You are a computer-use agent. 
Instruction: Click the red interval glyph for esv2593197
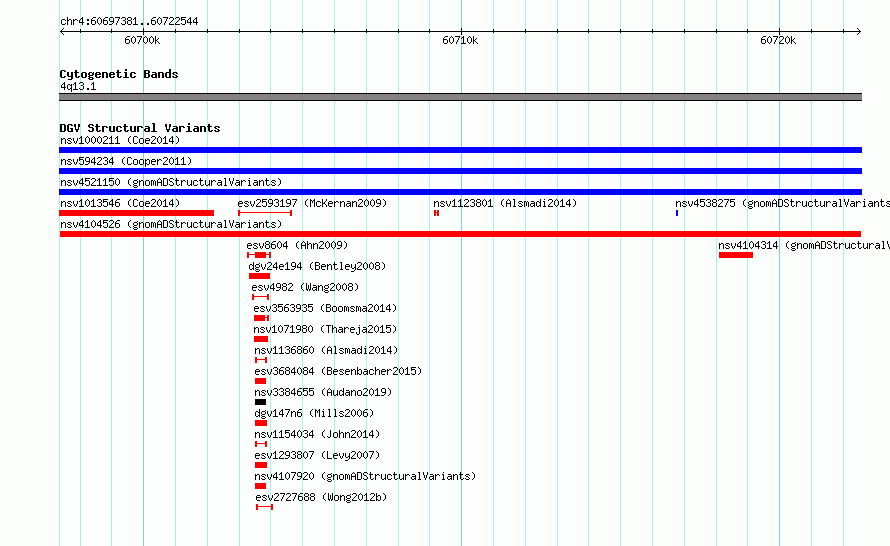(265, 213)
